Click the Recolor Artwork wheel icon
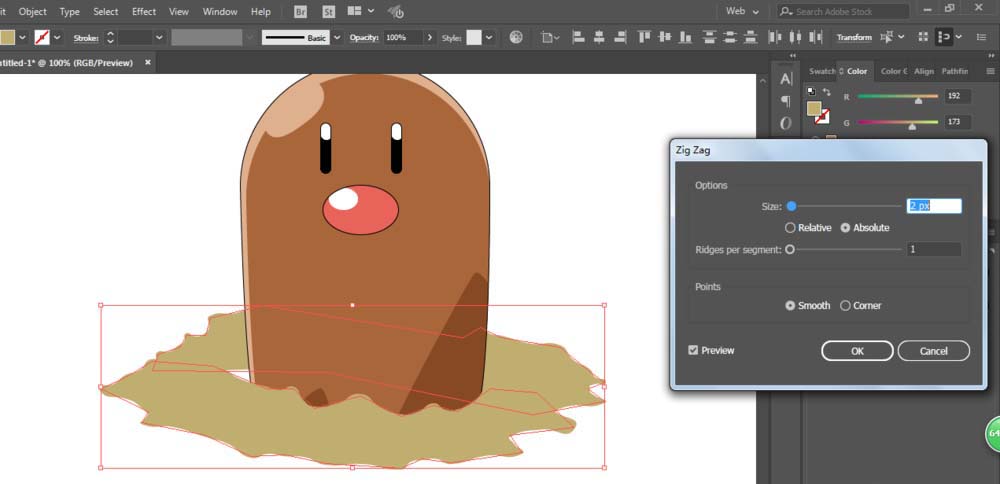 pos(516,37)
